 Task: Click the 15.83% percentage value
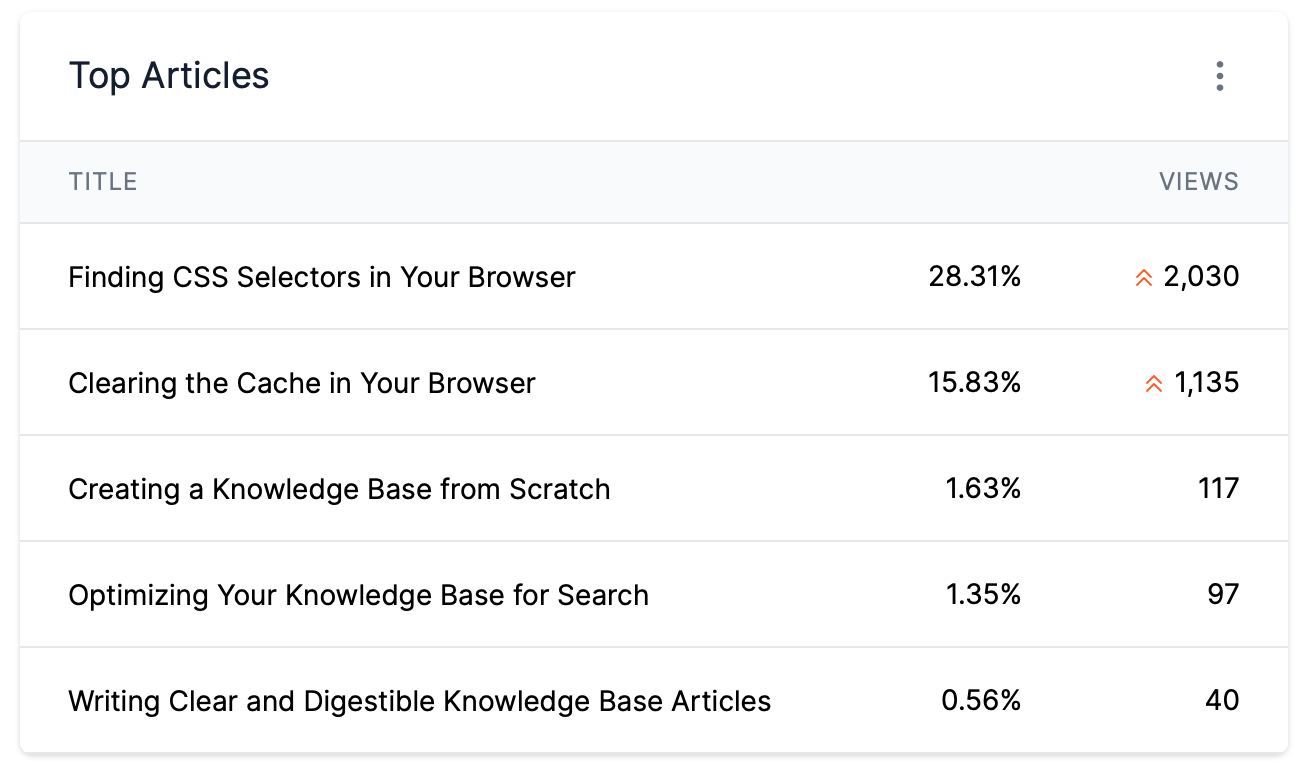pyautogui.click(x=975, y=383)
